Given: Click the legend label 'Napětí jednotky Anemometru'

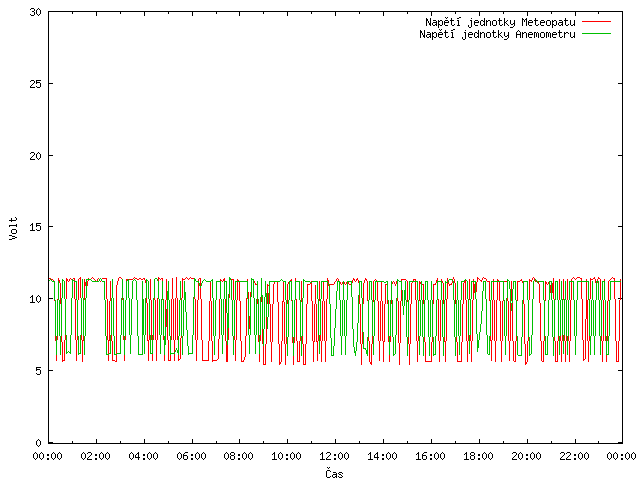Looking at the screenshot, I should pyautogui.click(x=497, y=34).
